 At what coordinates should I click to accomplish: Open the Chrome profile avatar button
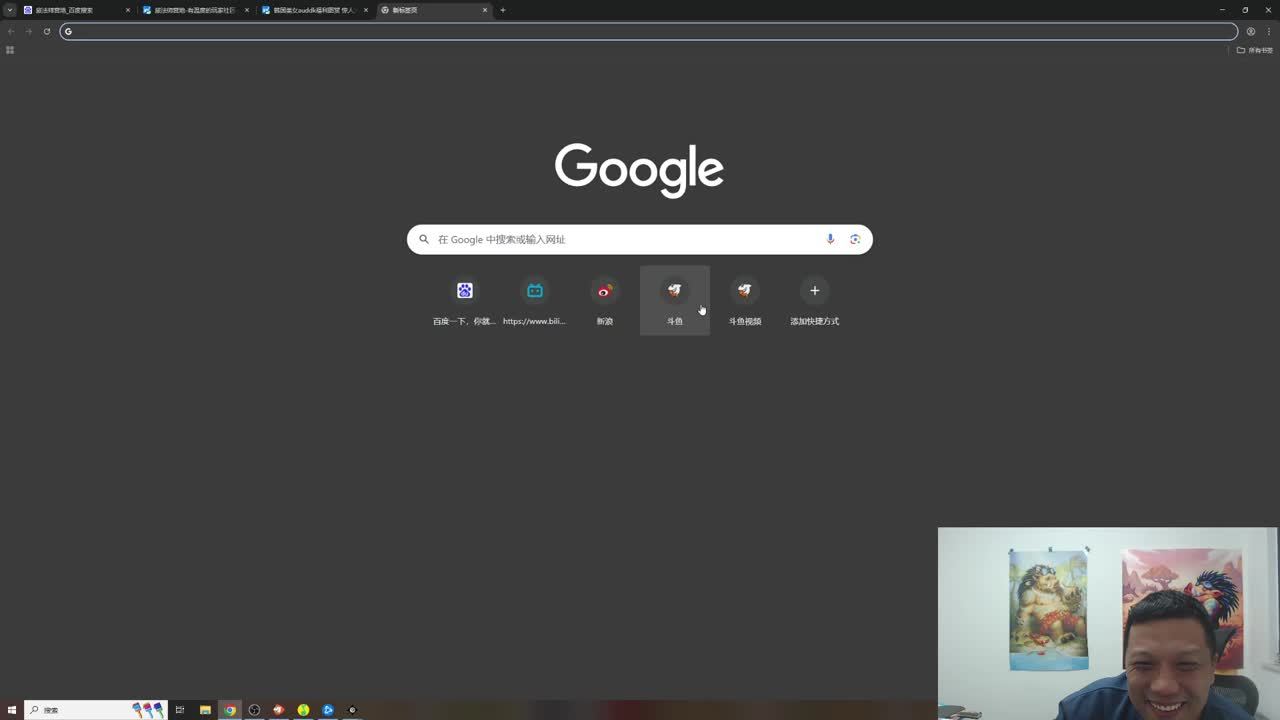[x=1250, y=31]
